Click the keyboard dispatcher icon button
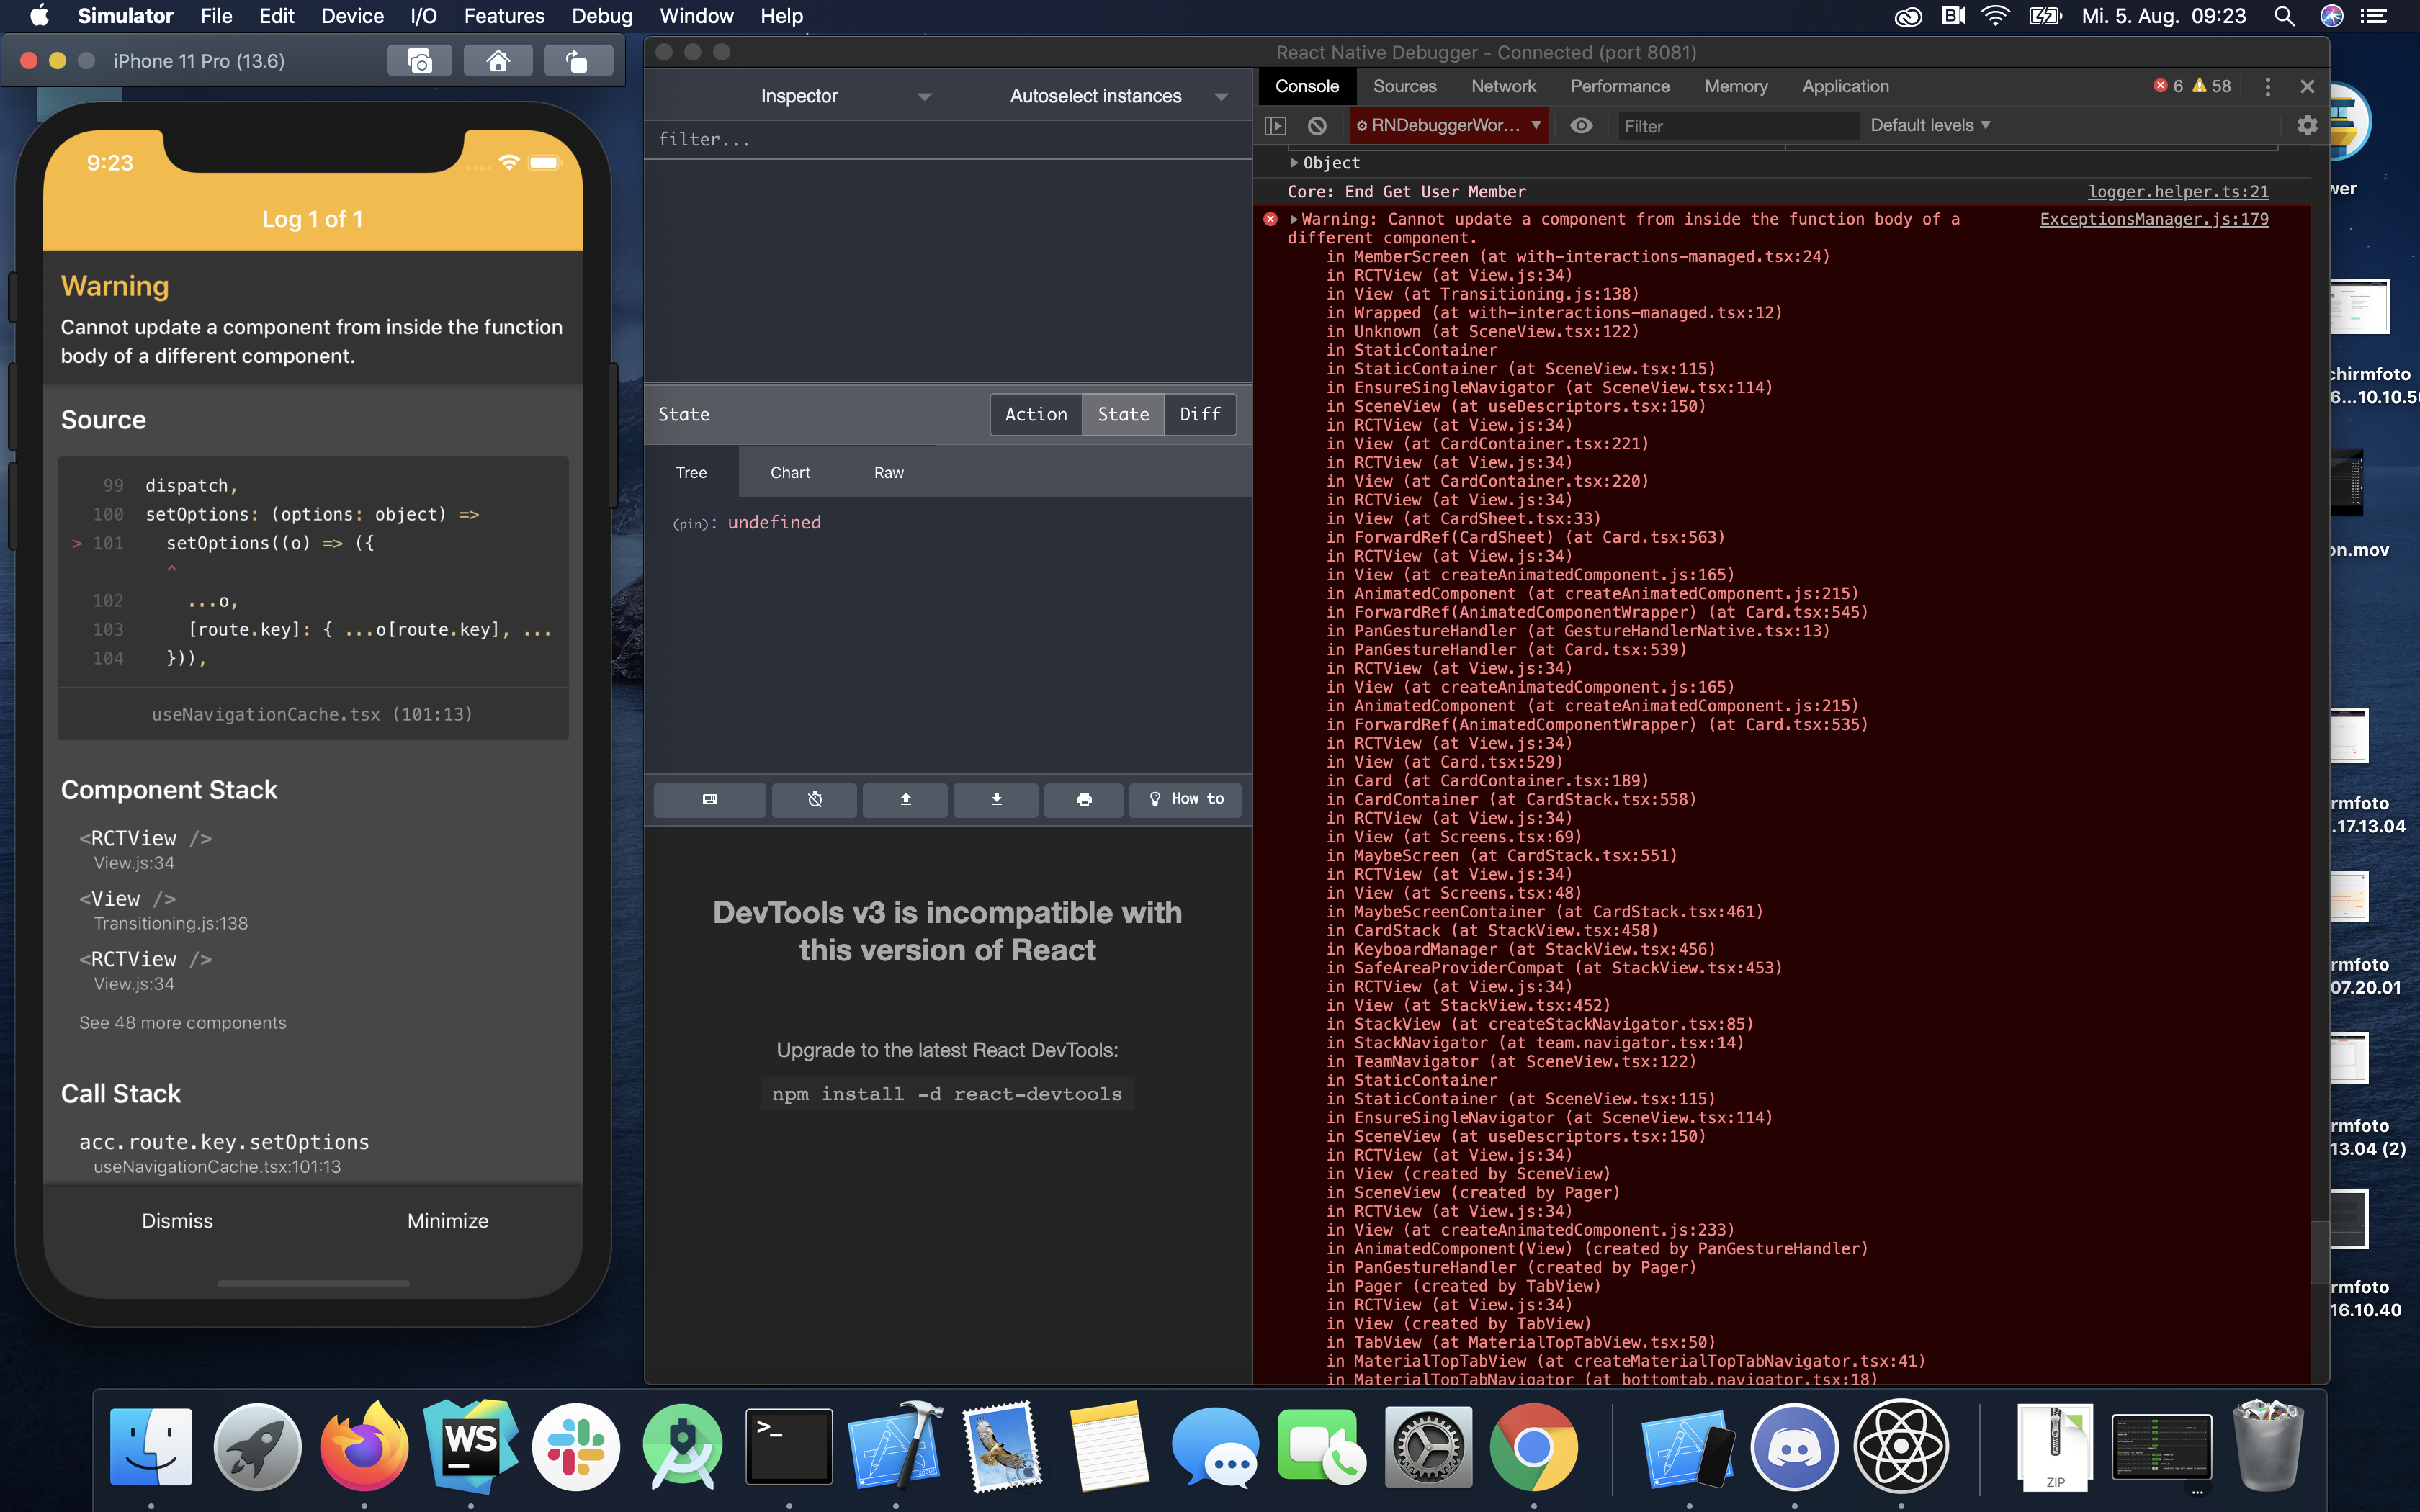The height and width of the screenshot is (1512, 2420). 710,799
